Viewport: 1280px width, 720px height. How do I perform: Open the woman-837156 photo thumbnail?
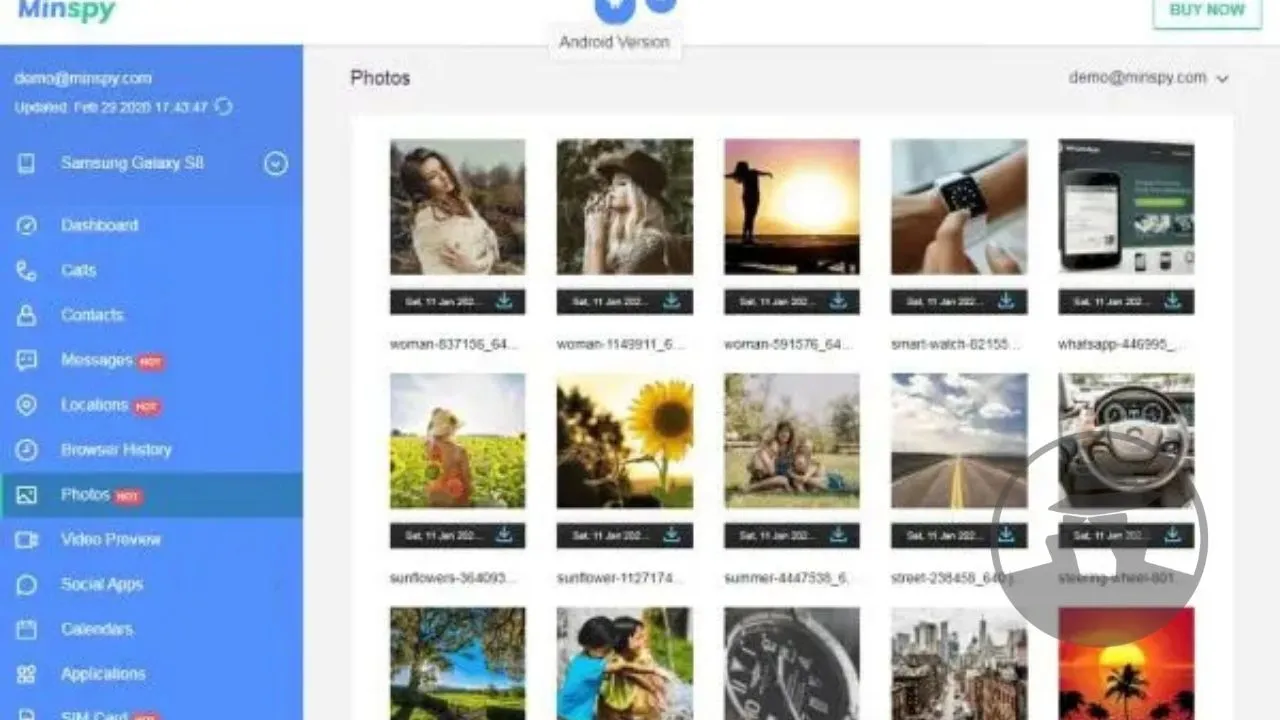[x=457, y=207]
